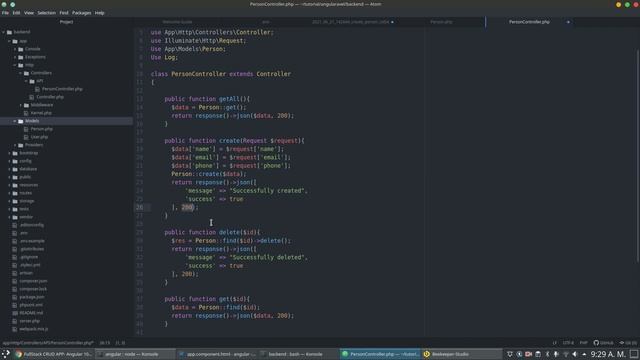
Task: Collapse the Models folder arrow
Action: pos(15,121)
